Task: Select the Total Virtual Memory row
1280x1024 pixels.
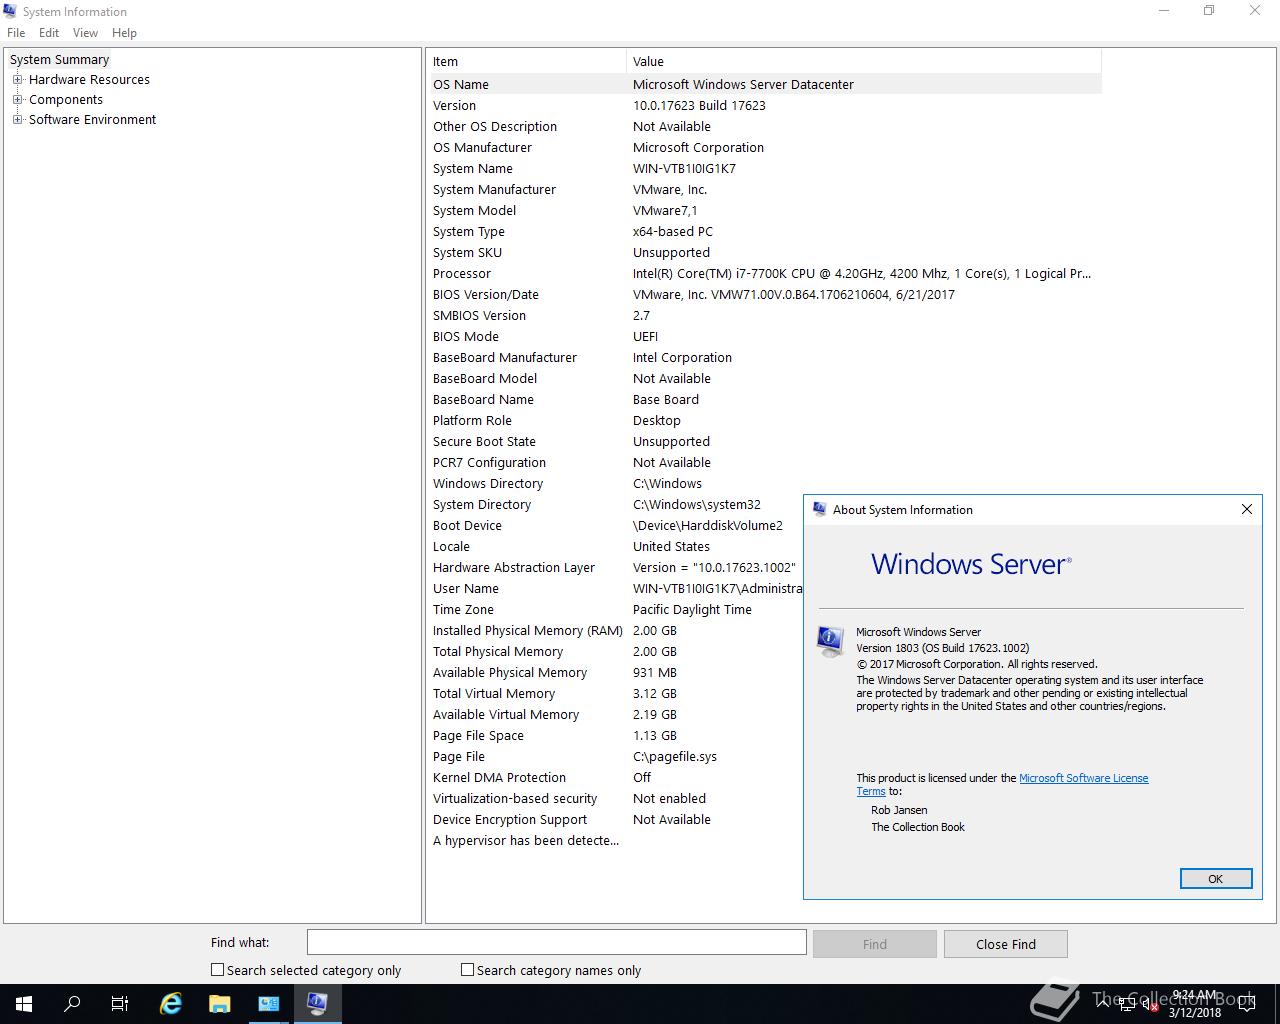Action: click(617, 693)
